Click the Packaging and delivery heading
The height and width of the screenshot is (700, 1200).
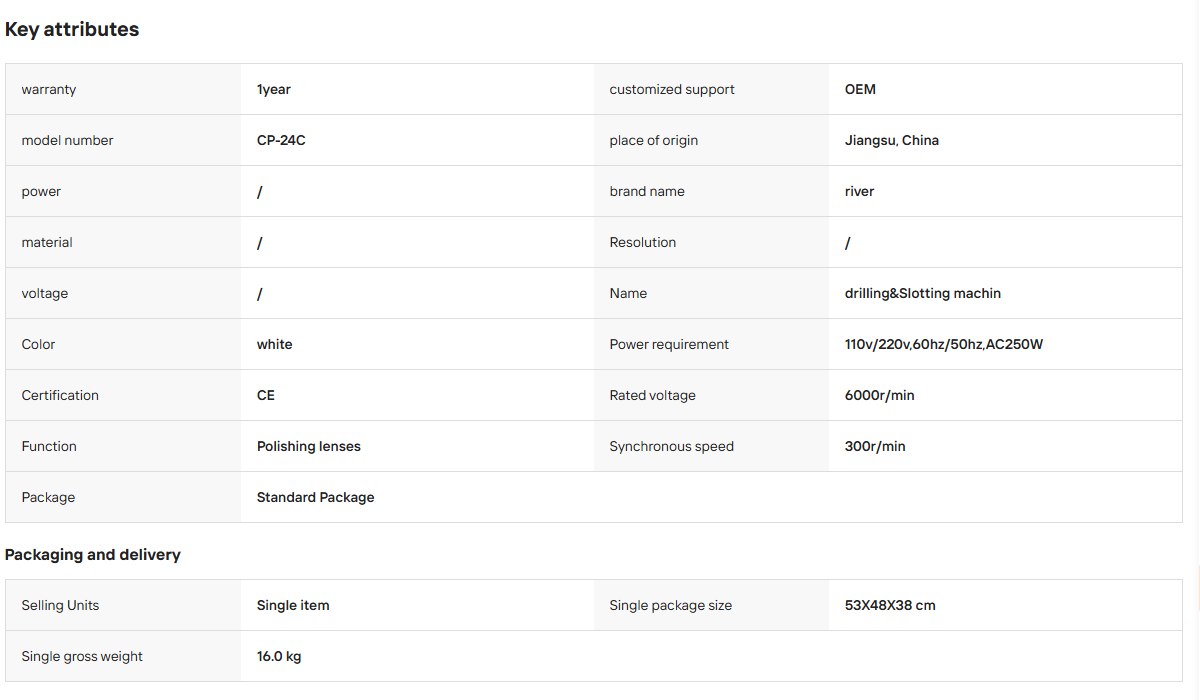tap(93, 555)
